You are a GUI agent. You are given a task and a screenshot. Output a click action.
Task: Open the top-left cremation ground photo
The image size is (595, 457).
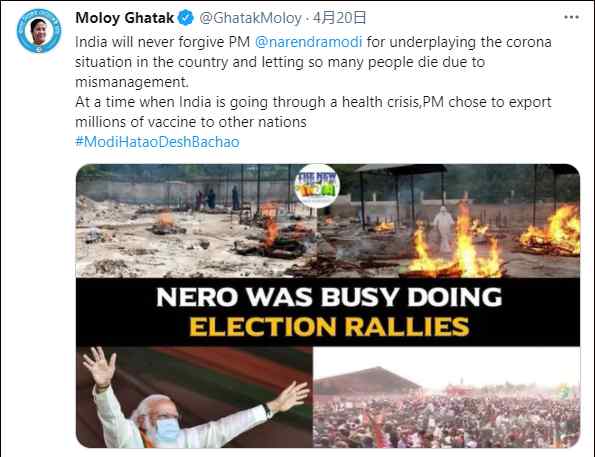pos(197,221)
